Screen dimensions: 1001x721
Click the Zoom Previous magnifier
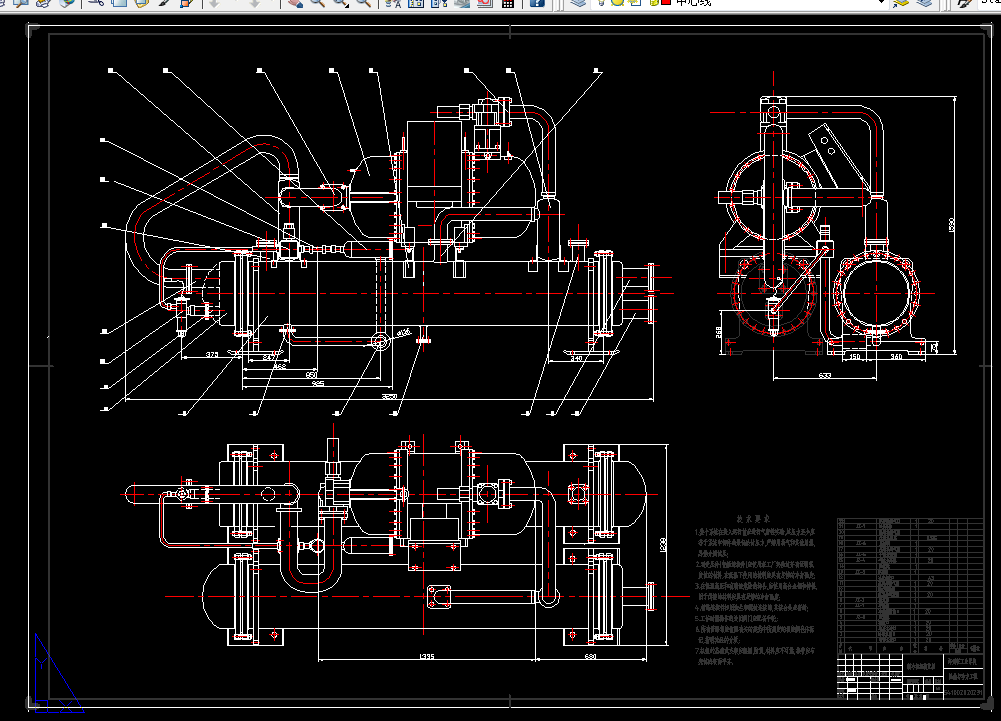[x=363, y=3]
